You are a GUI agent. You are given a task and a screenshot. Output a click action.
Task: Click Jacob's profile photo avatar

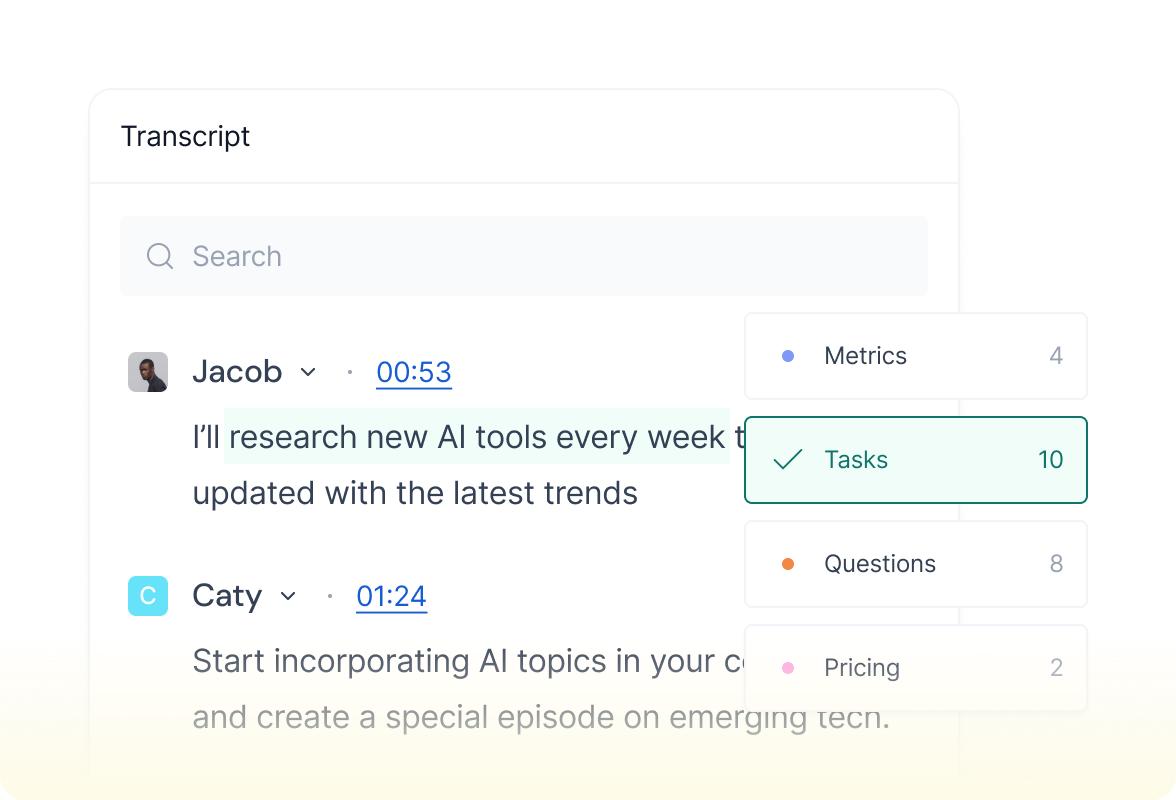(148, 372)
